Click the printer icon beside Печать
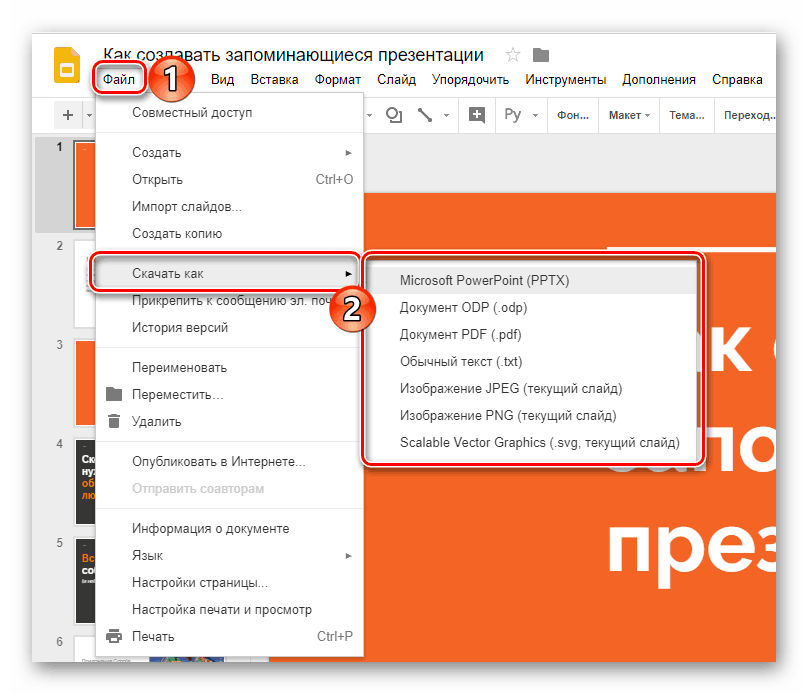The image size is (808, 694). point(114,636)
